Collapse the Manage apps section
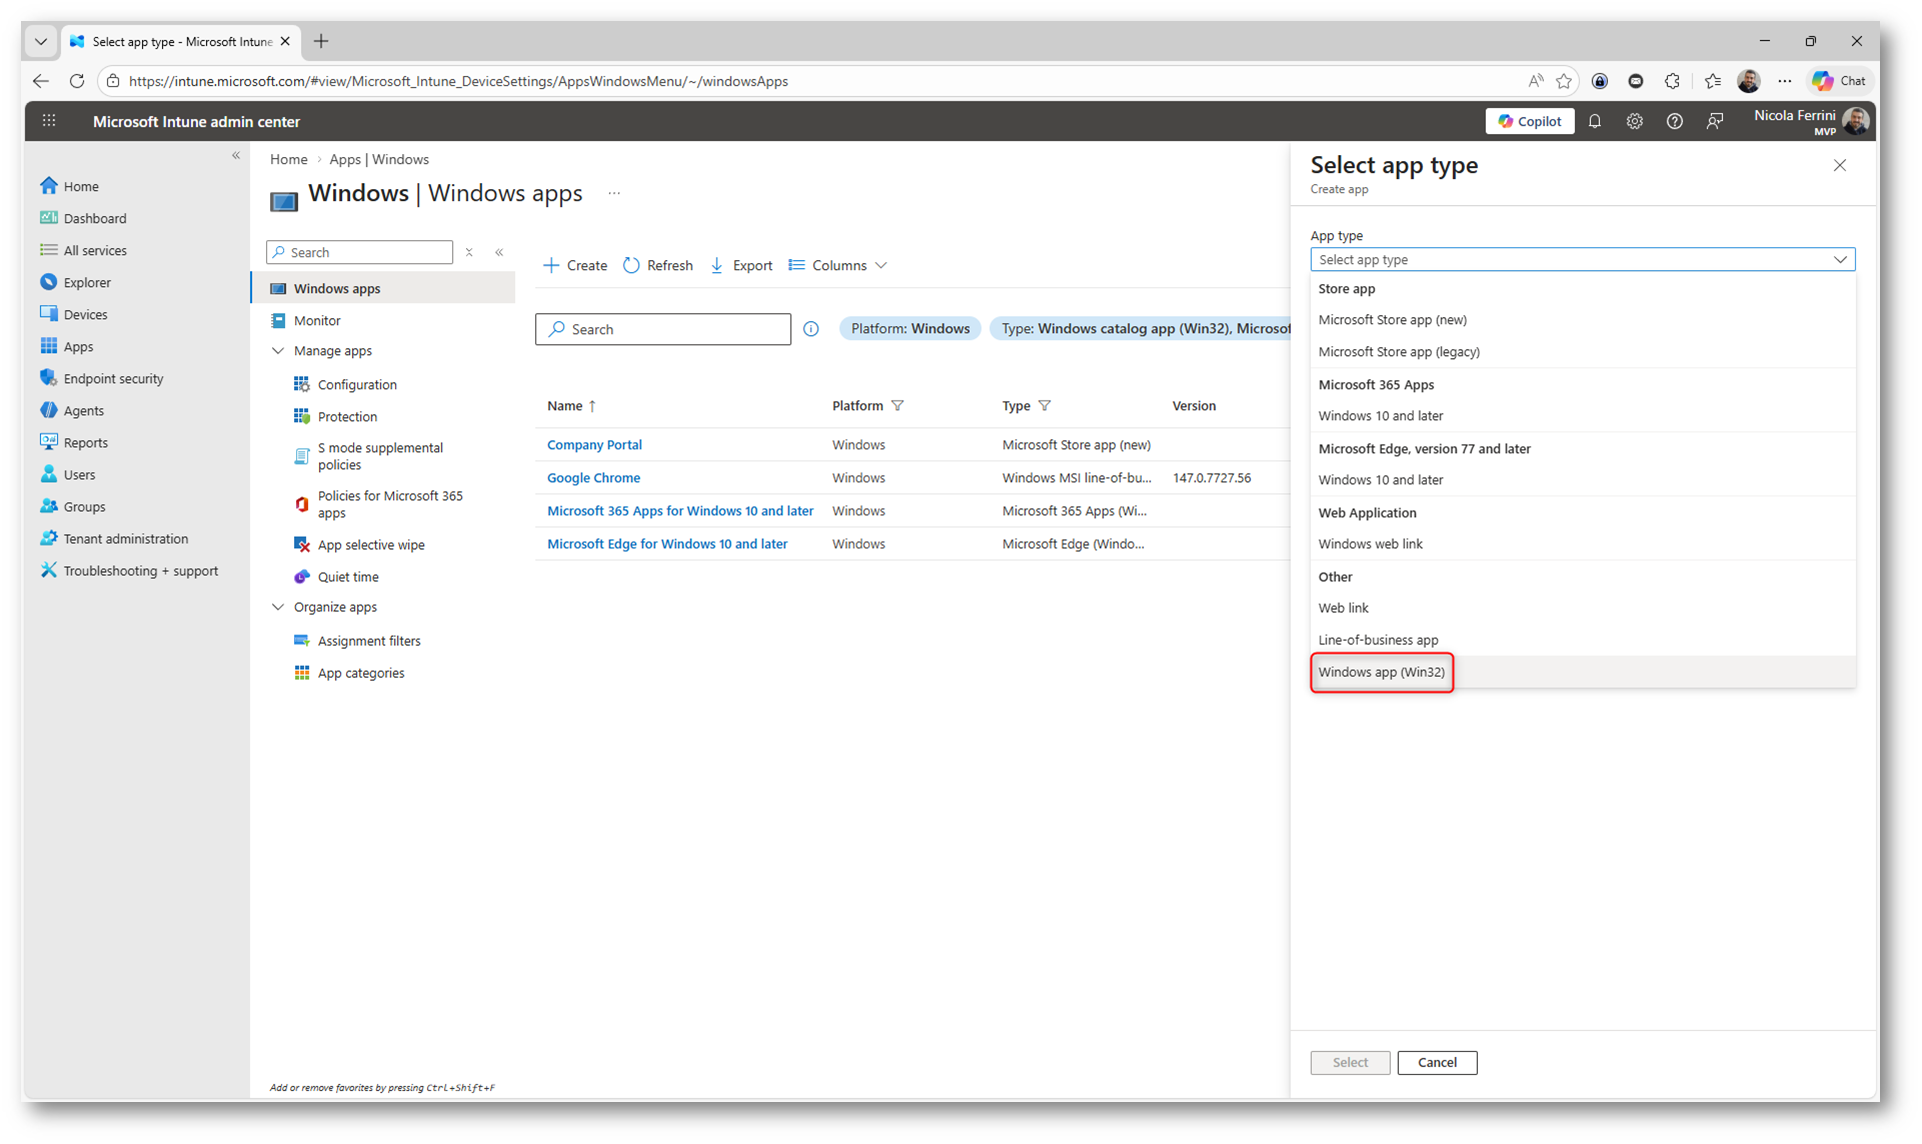Screen dimensions: 1922x1144 point(278,351)
